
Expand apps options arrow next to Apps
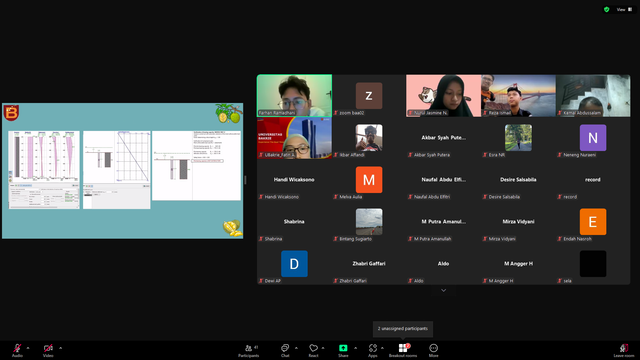pos(382,348)
